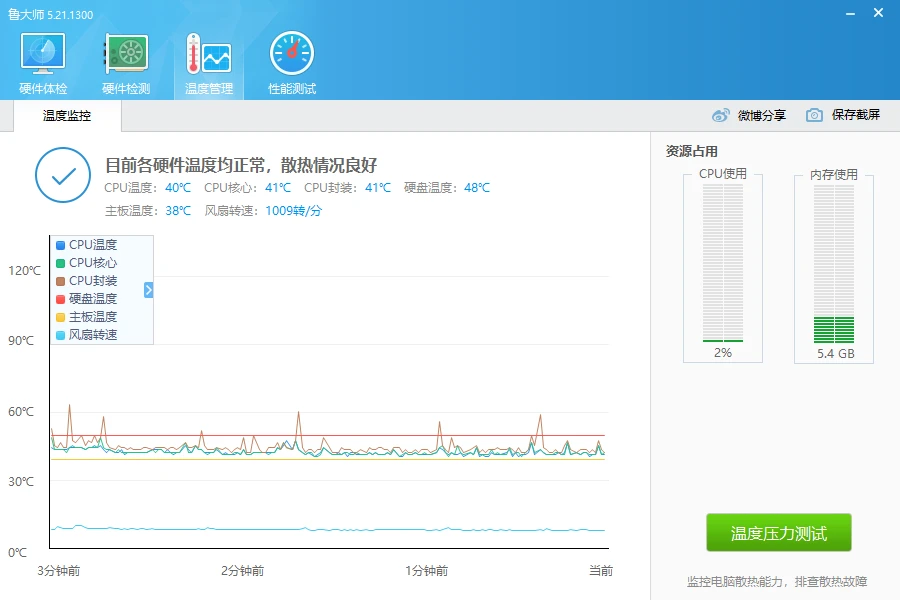Click 3分钟前 time axis label

[59, 571]
